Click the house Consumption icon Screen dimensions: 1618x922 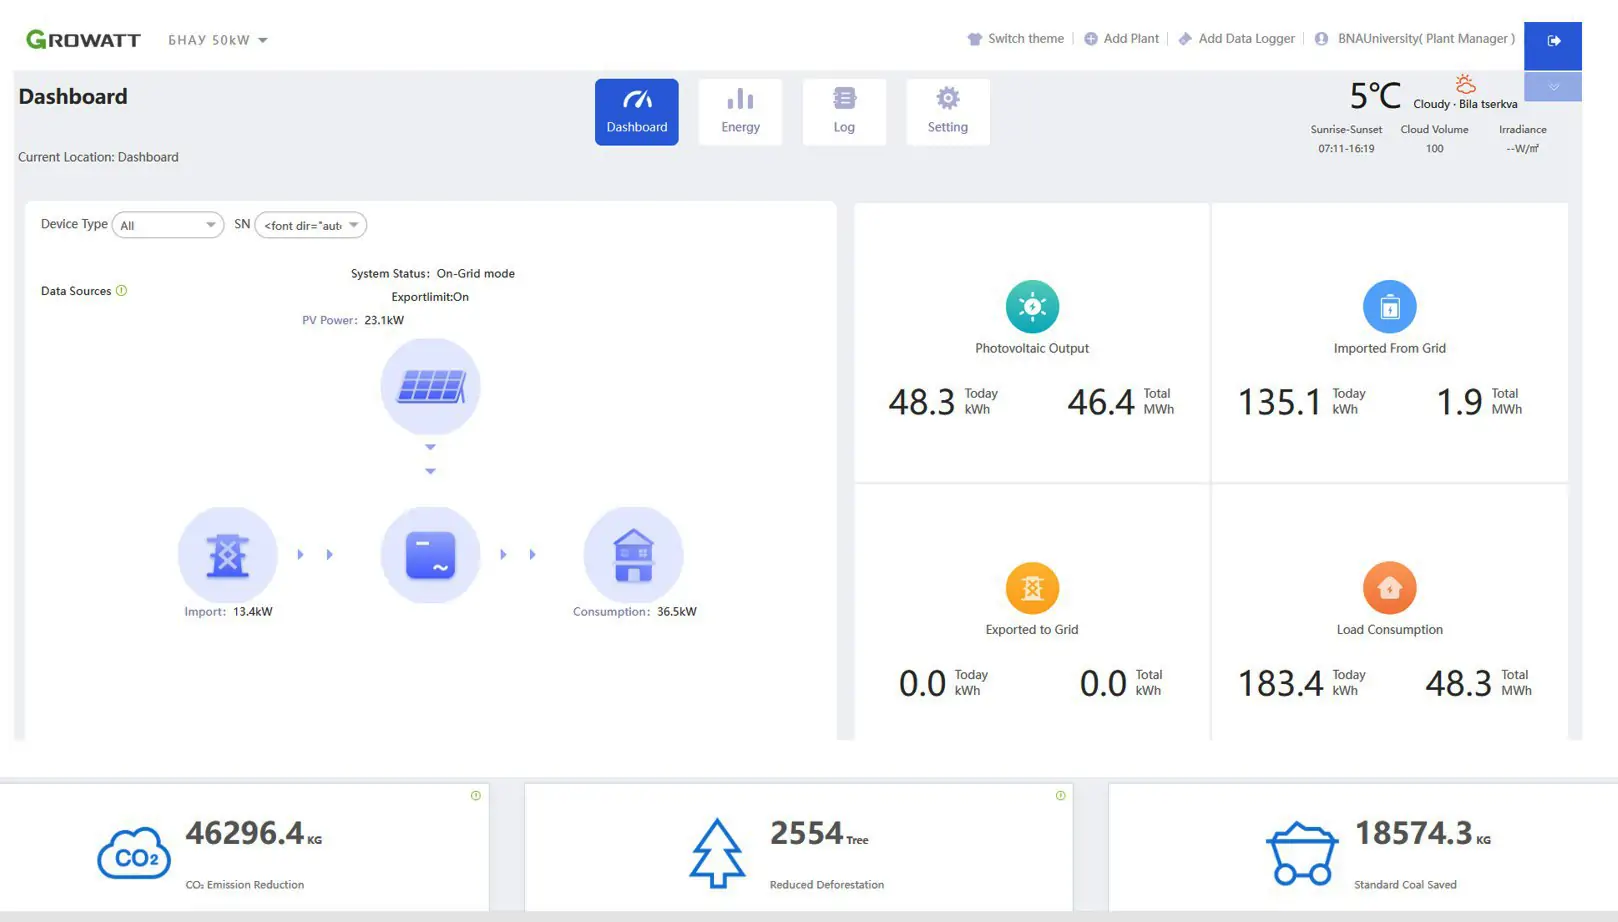click(633, 555)
